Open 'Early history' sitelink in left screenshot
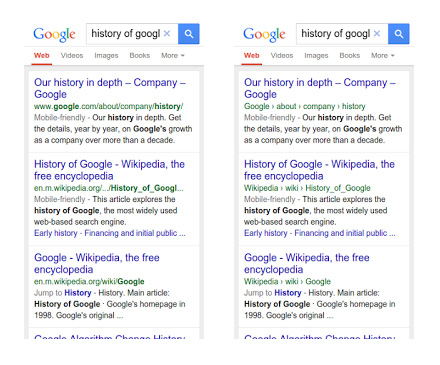 [56, 233]
